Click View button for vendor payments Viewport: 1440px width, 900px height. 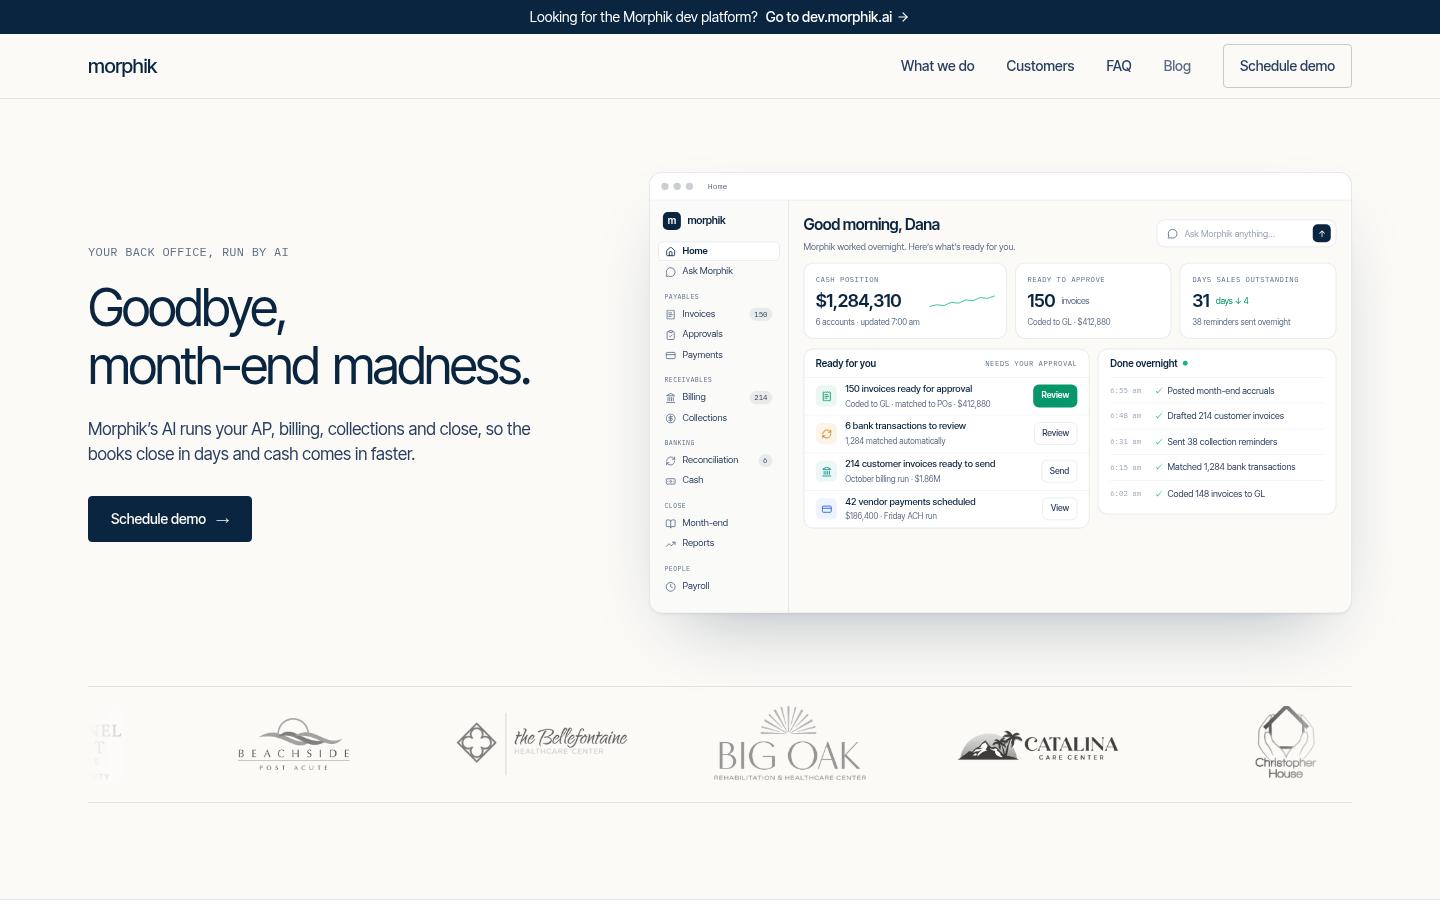click(x=1059, y=508)
